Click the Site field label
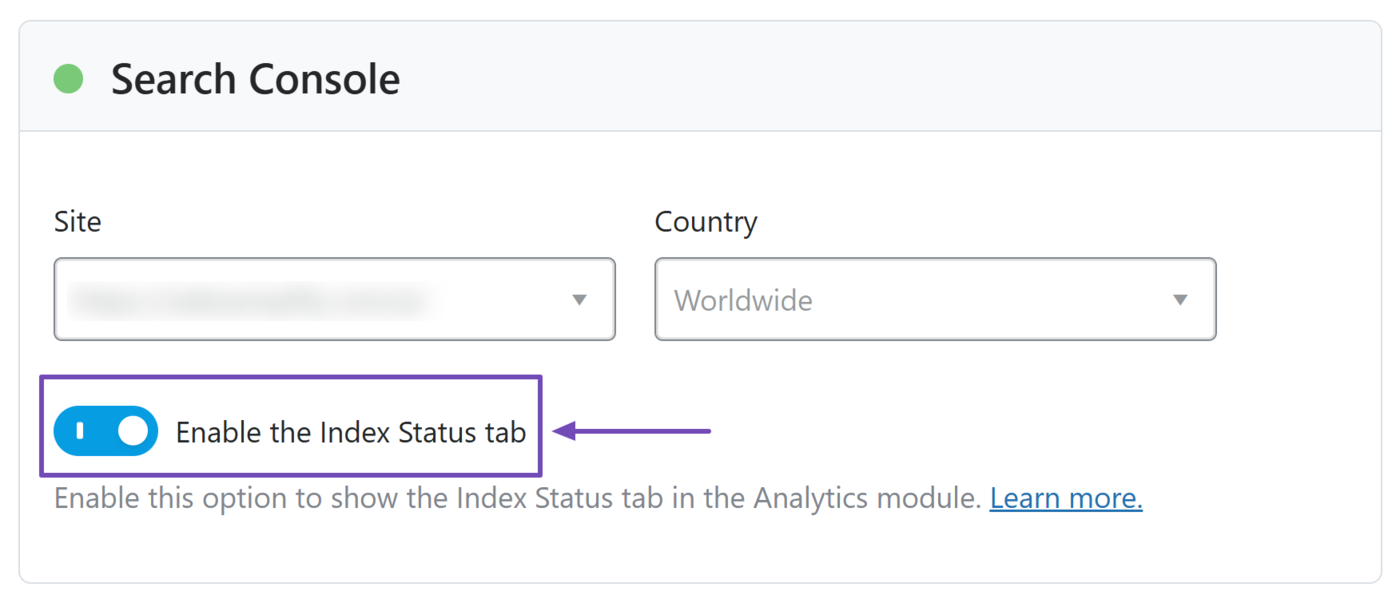This screenshot has width=1400, height=603. (77, 221)
